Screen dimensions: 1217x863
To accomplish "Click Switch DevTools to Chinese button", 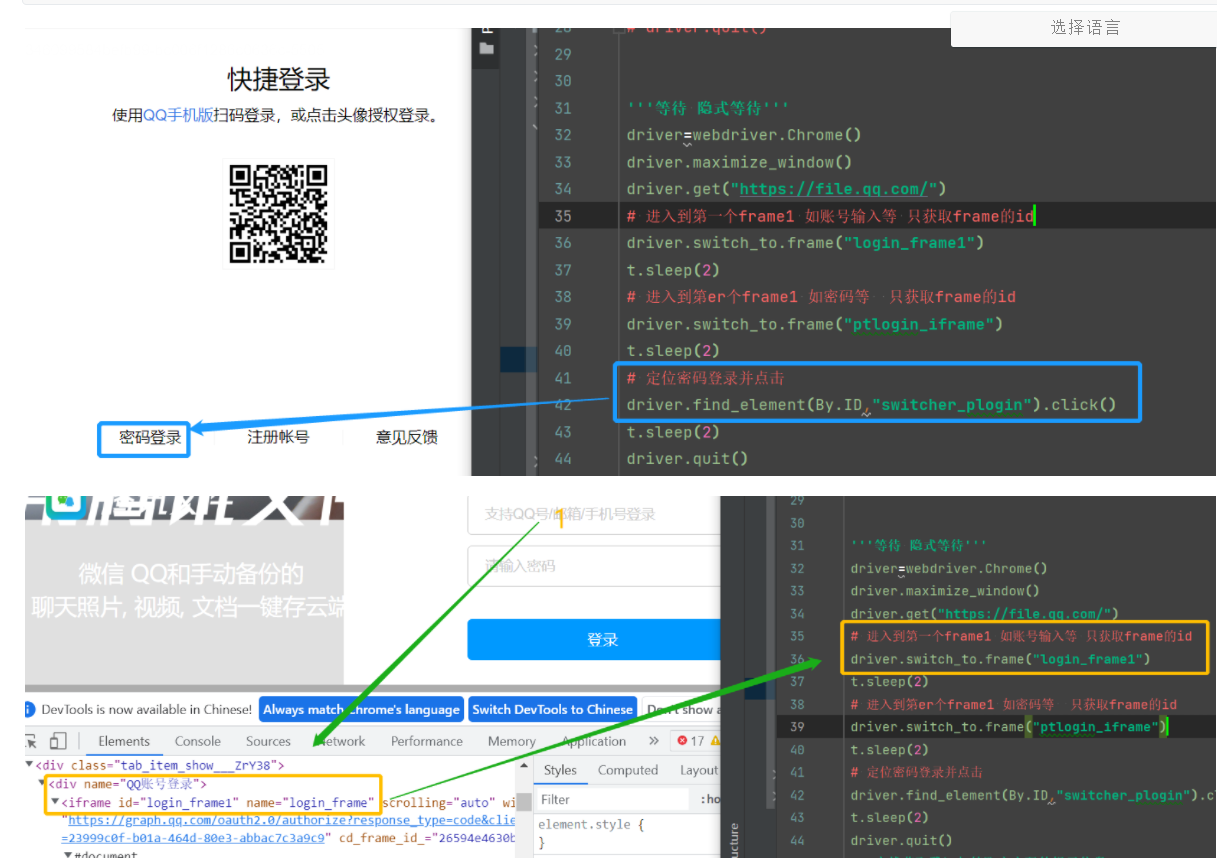I will 552,709.
